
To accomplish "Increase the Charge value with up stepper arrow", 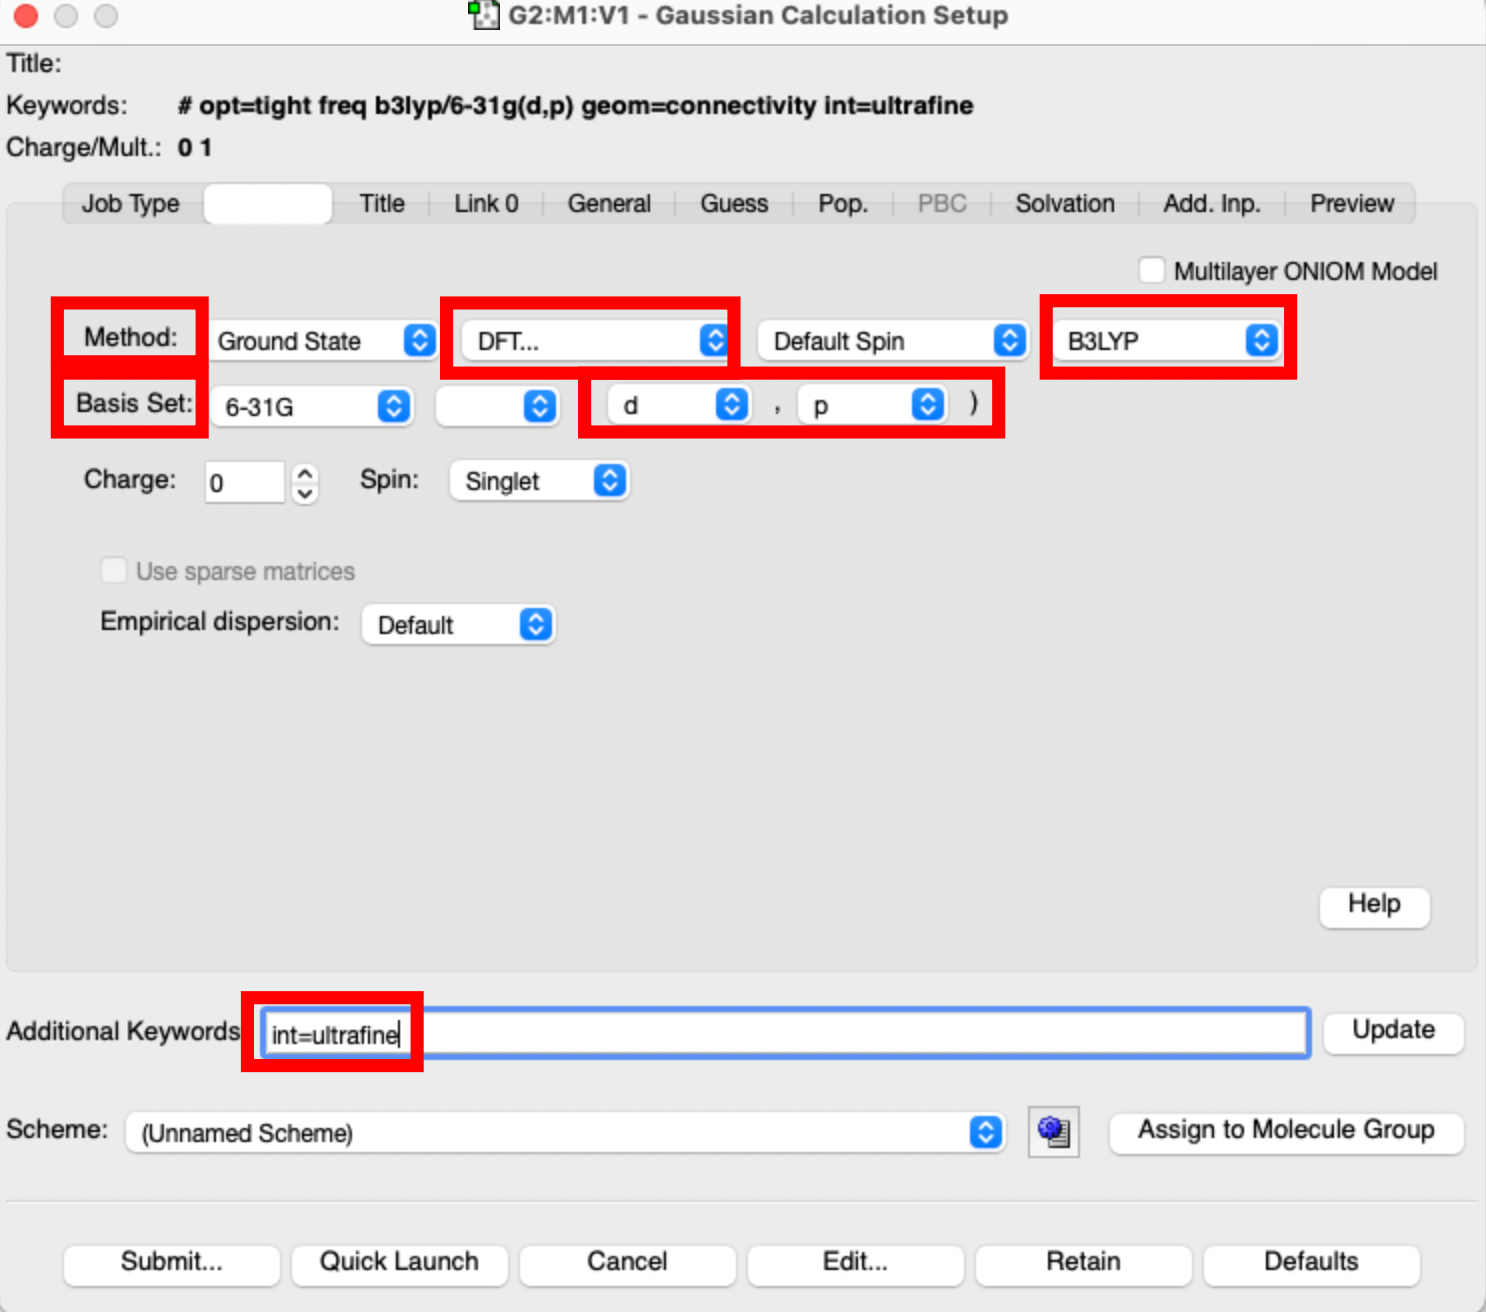I will tap(306, 473).
